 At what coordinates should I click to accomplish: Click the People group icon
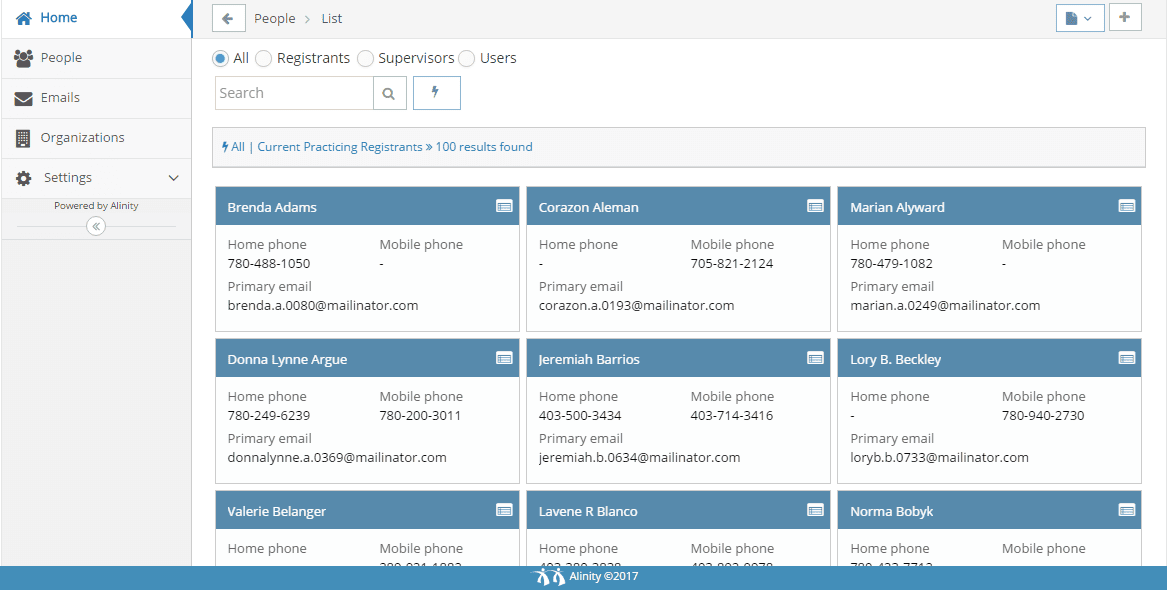pos(23,58)
